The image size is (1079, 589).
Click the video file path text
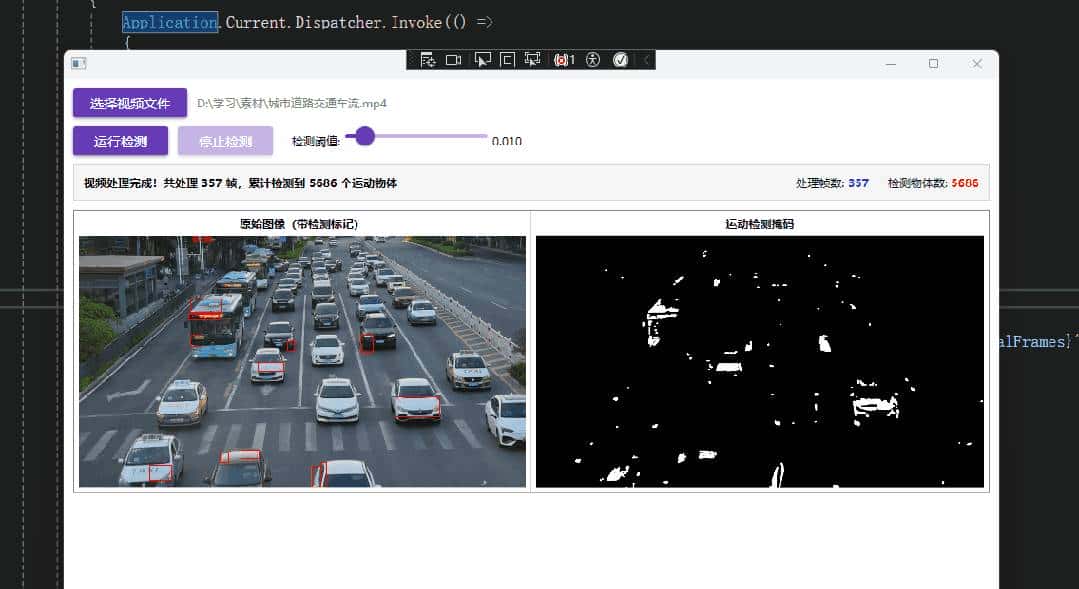point(292,103)
